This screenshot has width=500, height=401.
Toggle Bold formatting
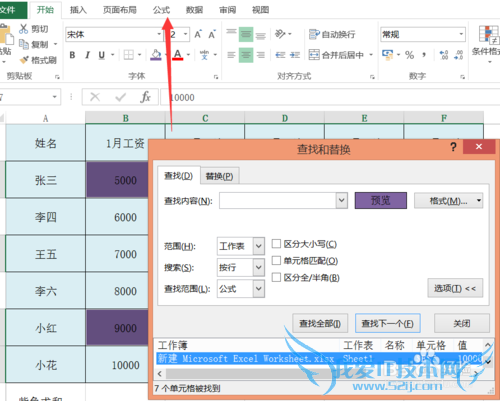(72, 55)
